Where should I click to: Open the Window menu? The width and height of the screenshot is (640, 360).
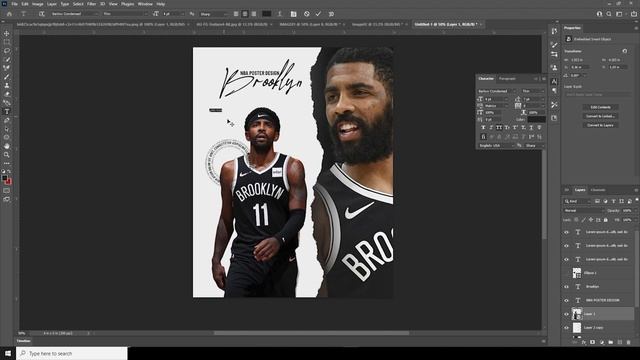click(x=145, y=4)
